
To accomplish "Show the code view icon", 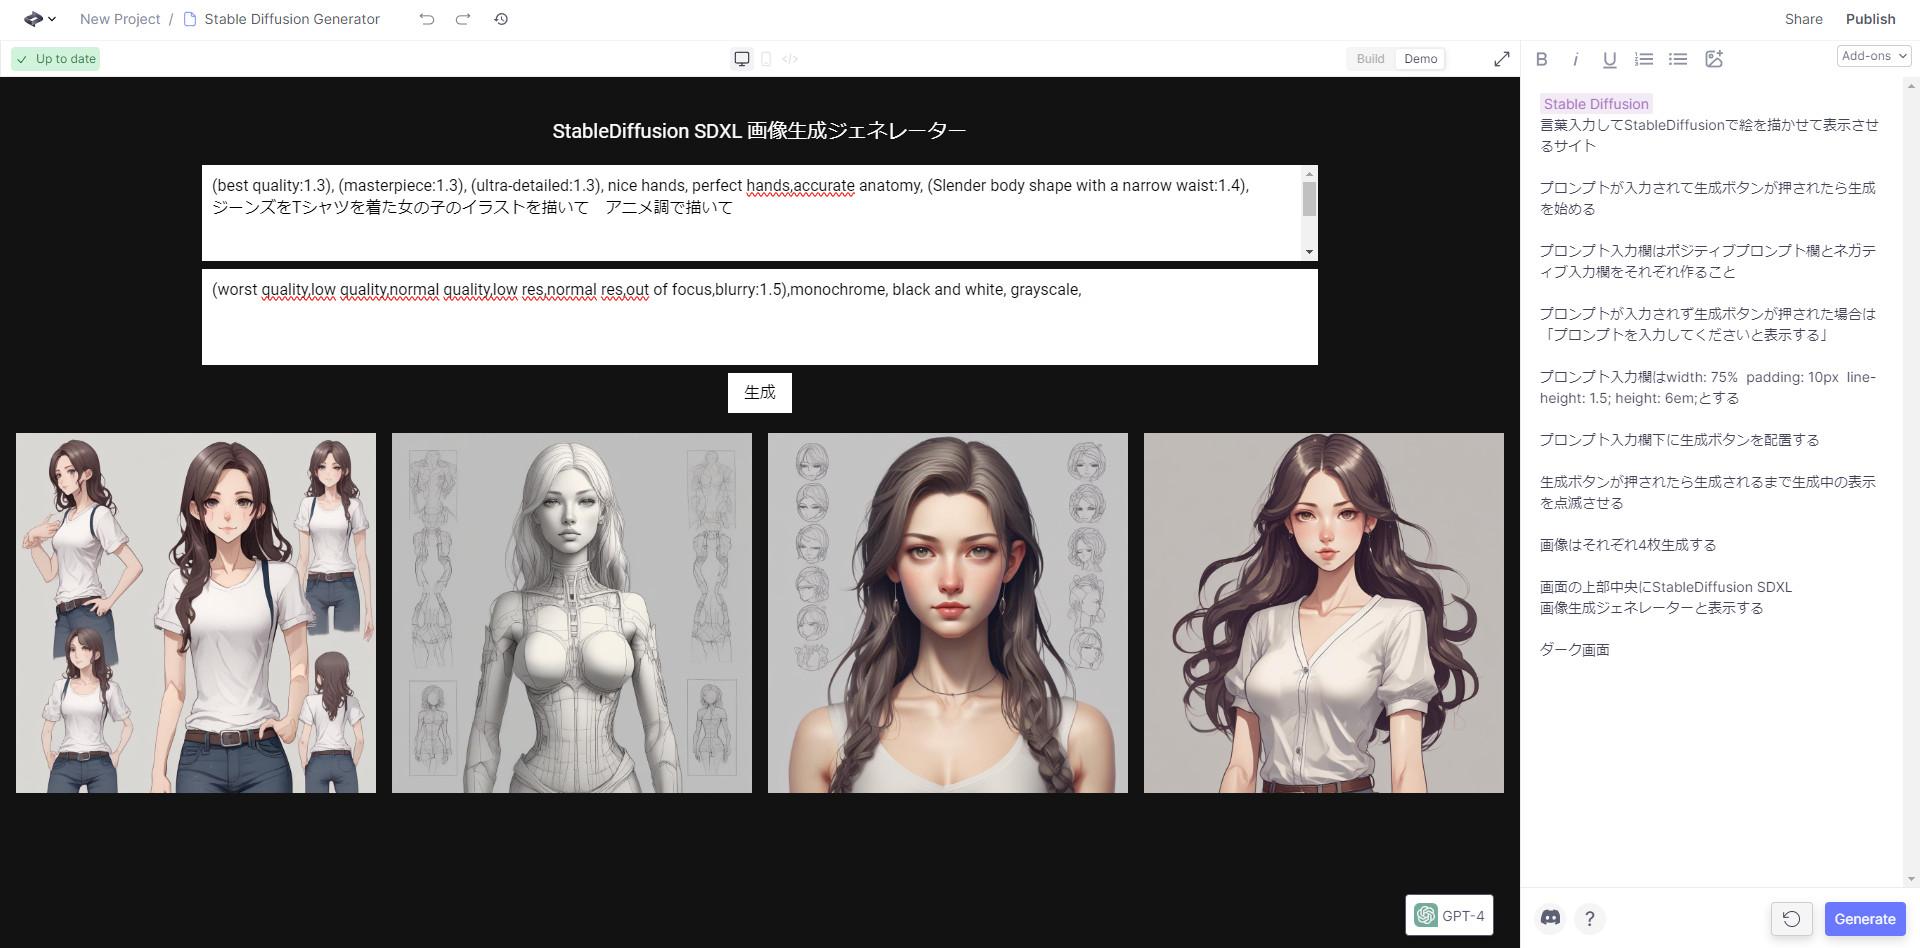I will pyautogui.click(x=790, y=59).
